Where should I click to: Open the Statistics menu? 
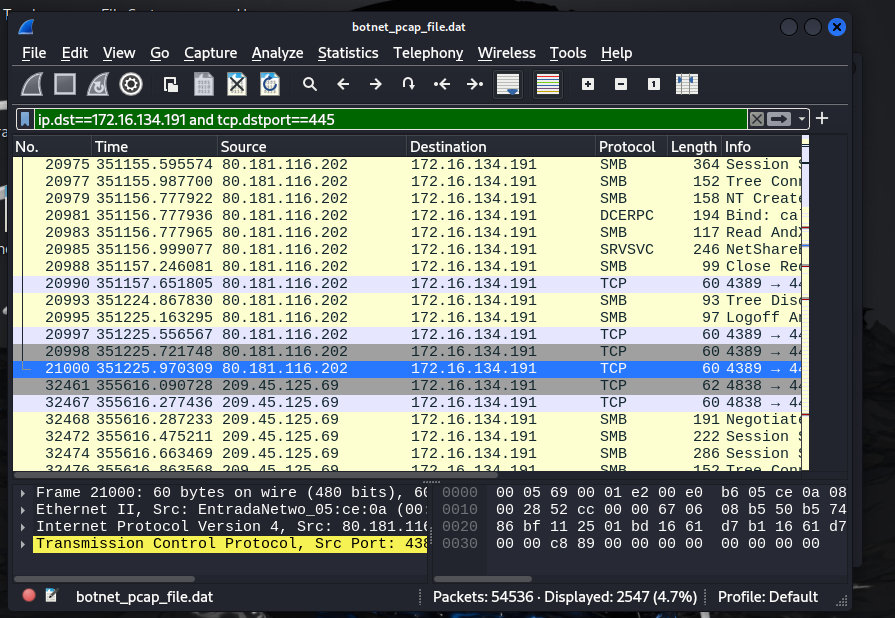pyautogui.click(x=348, y=53)
